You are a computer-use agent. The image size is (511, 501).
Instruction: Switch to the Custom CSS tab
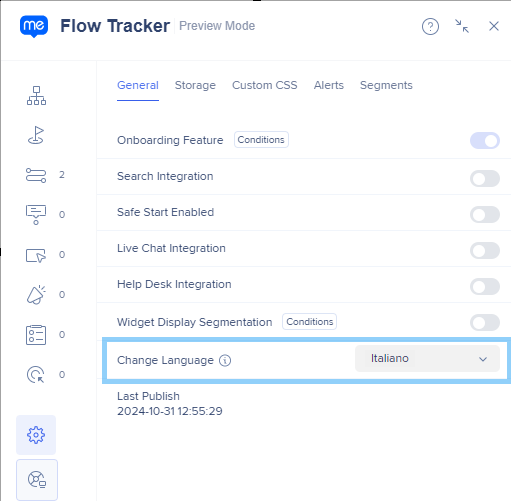pos(265,85)
